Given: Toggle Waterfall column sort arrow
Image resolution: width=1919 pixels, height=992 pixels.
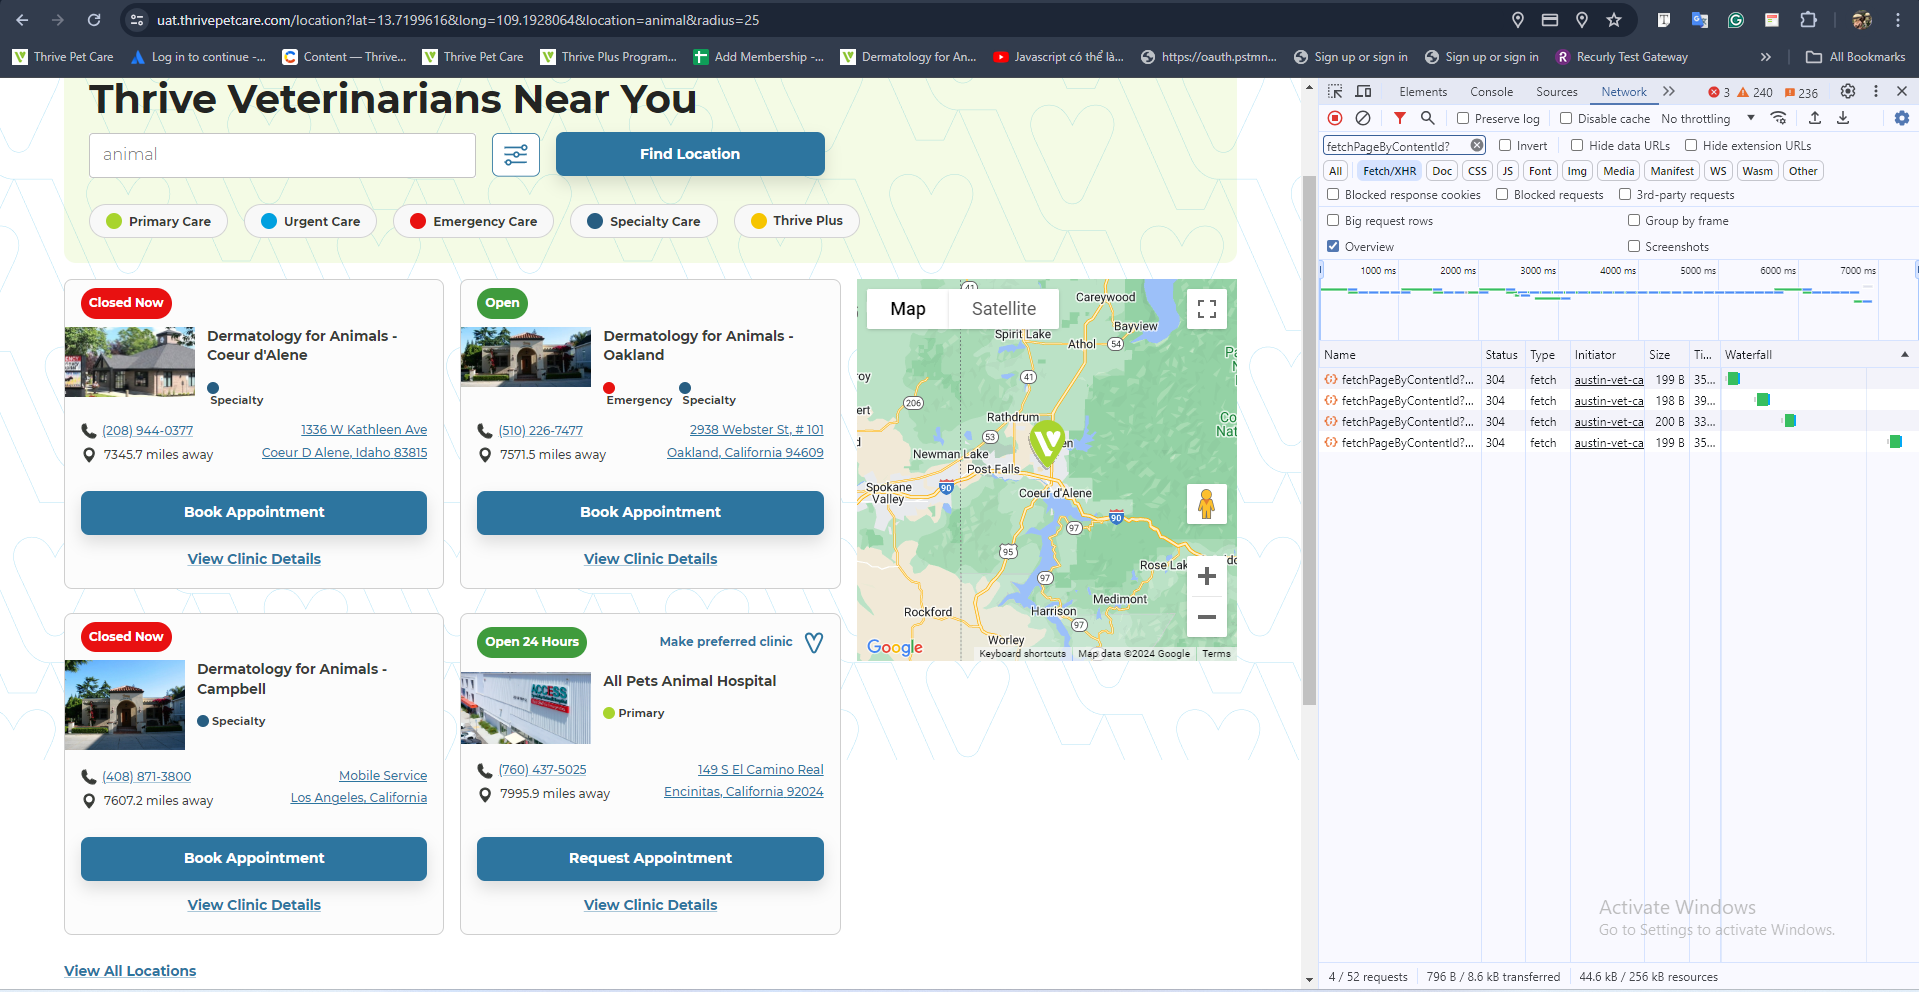Looking at the screenshot, I should (1905, 354).
